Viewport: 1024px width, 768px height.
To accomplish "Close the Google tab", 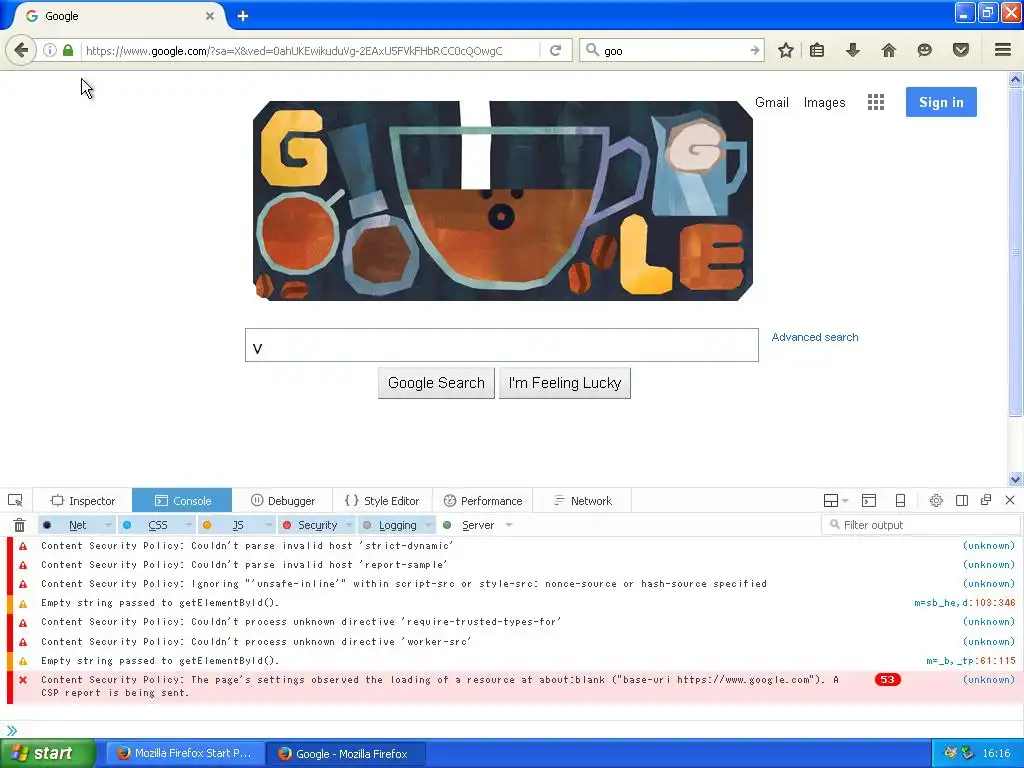I will point(210,16).
